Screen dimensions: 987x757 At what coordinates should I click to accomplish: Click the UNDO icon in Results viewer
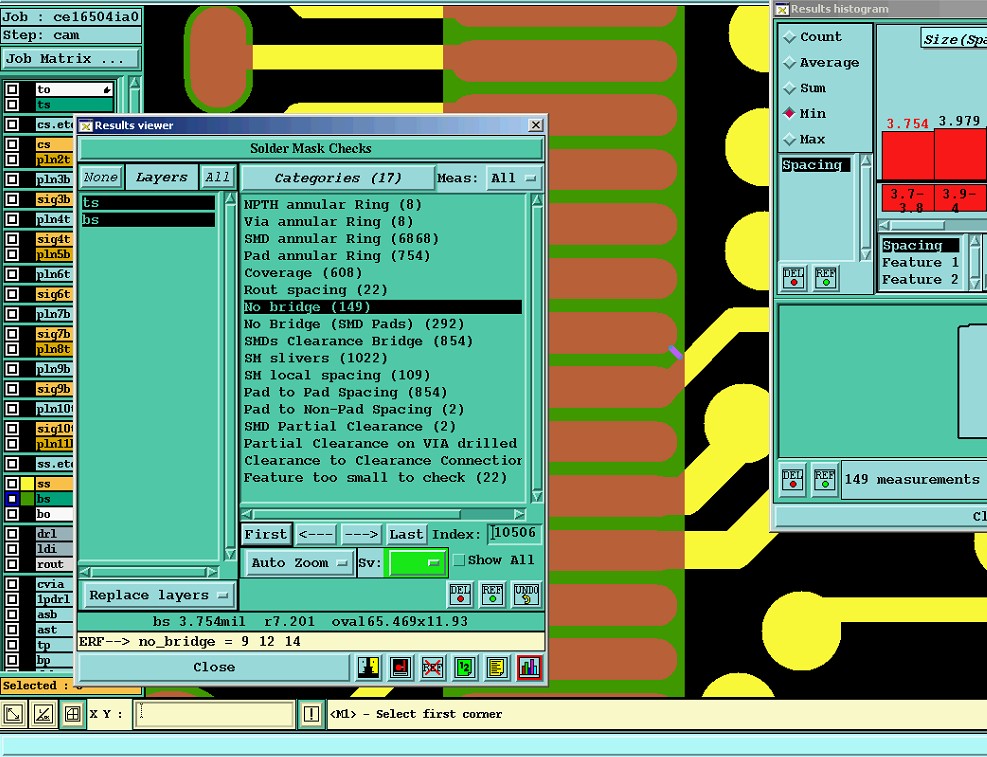pyautogui.click(x=526, y=595)
